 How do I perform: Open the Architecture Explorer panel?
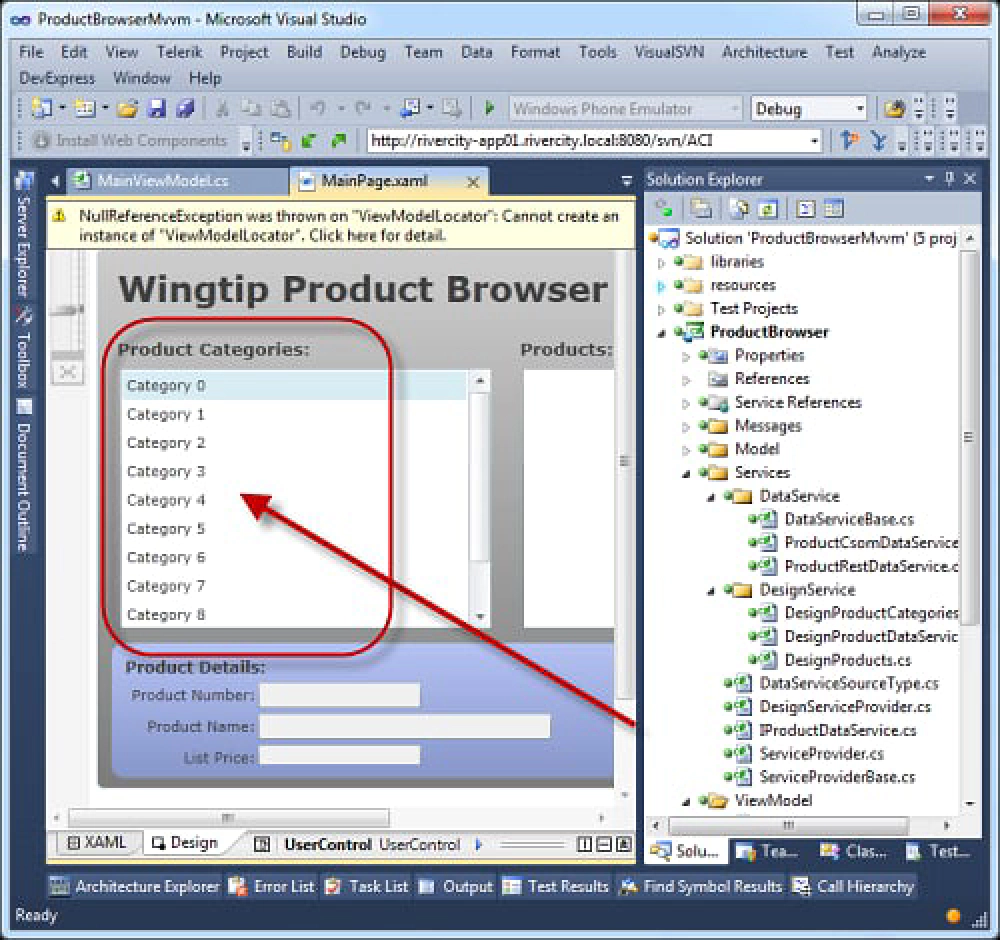[135, 886]
